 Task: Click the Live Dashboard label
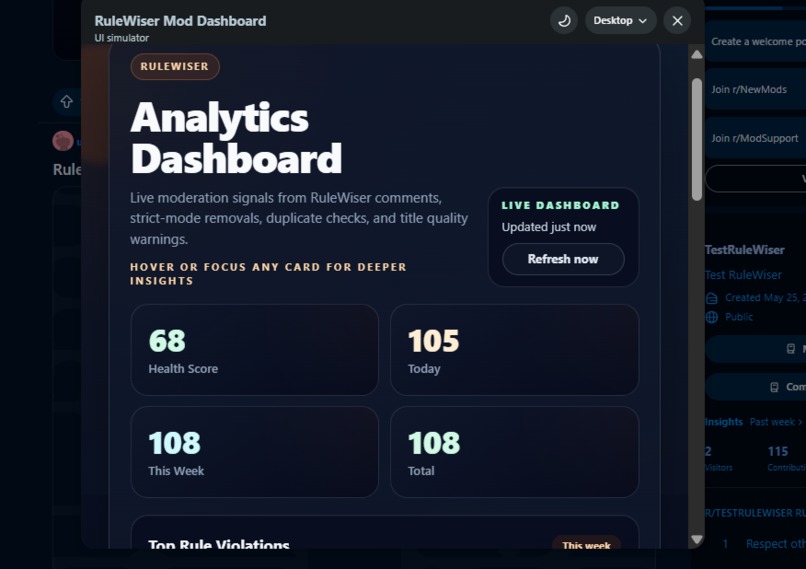tap(561, 205)
